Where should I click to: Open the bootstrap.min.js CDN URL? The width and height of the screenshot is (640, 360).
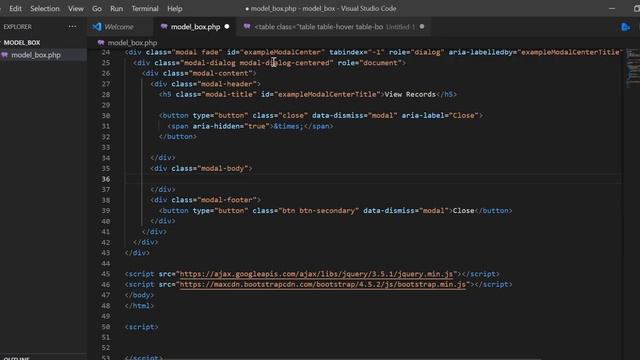[322, 284]
